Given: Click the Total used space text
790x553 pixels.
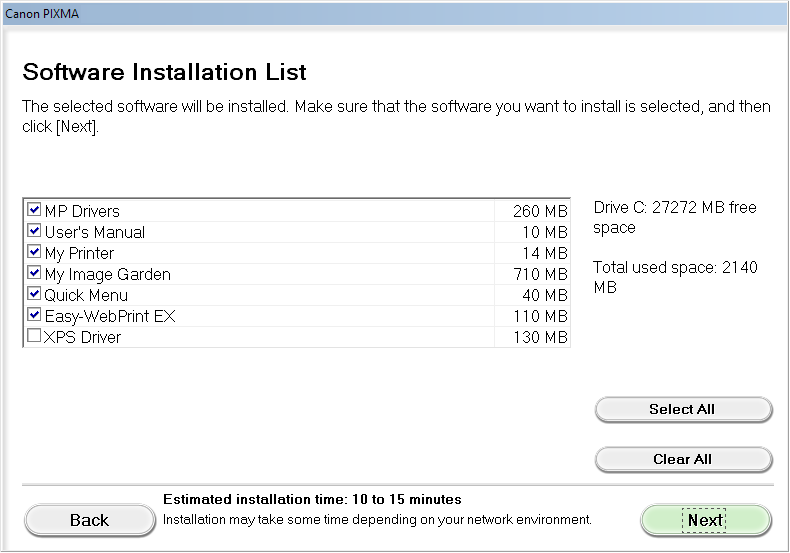Looking at the screenshot, I should (675, 277).
